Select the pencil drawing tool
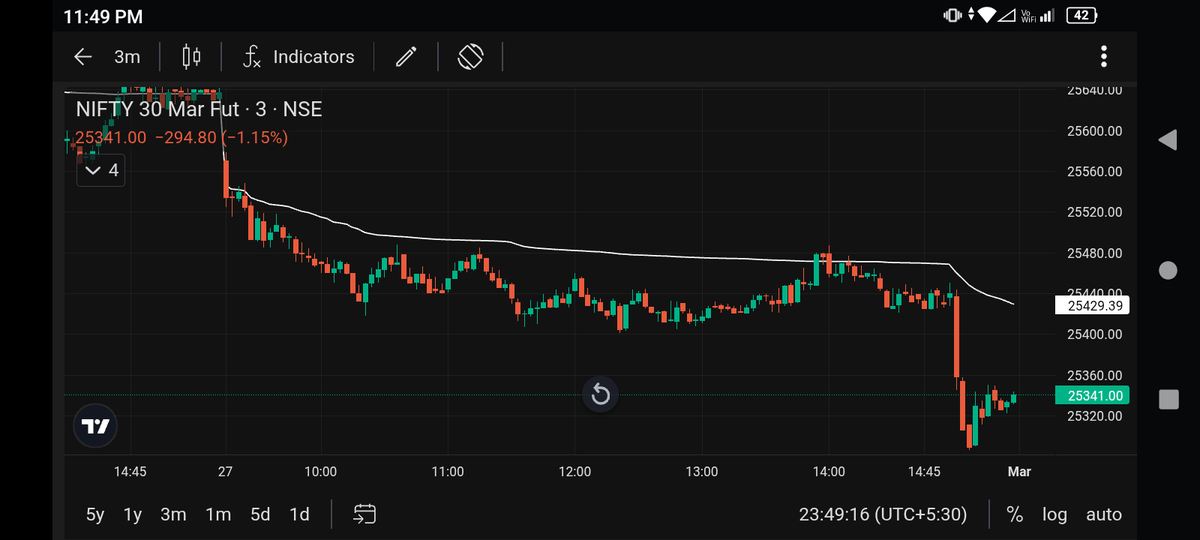The height and width of the screenshot is (540, 1200). coord(405,57)
